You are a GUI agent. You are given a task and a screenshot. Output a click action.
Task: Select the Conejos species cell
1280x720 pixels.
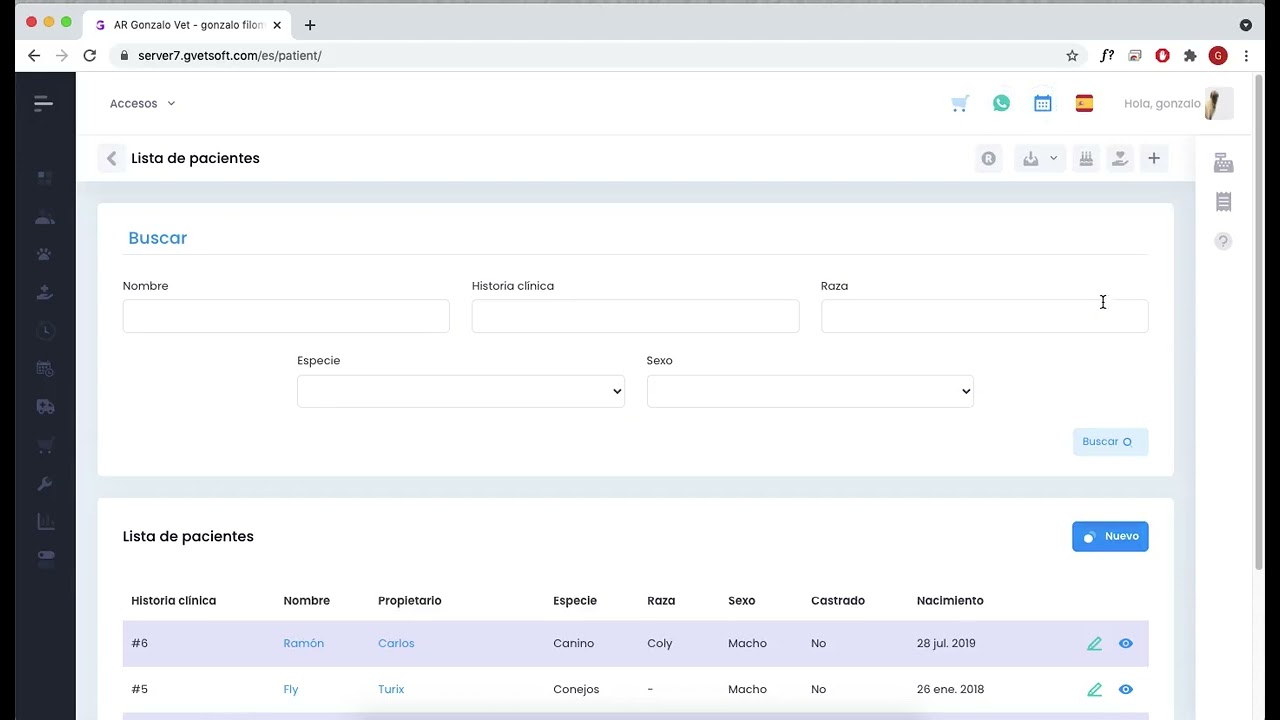pyautogui.click(x=576, y=689)
